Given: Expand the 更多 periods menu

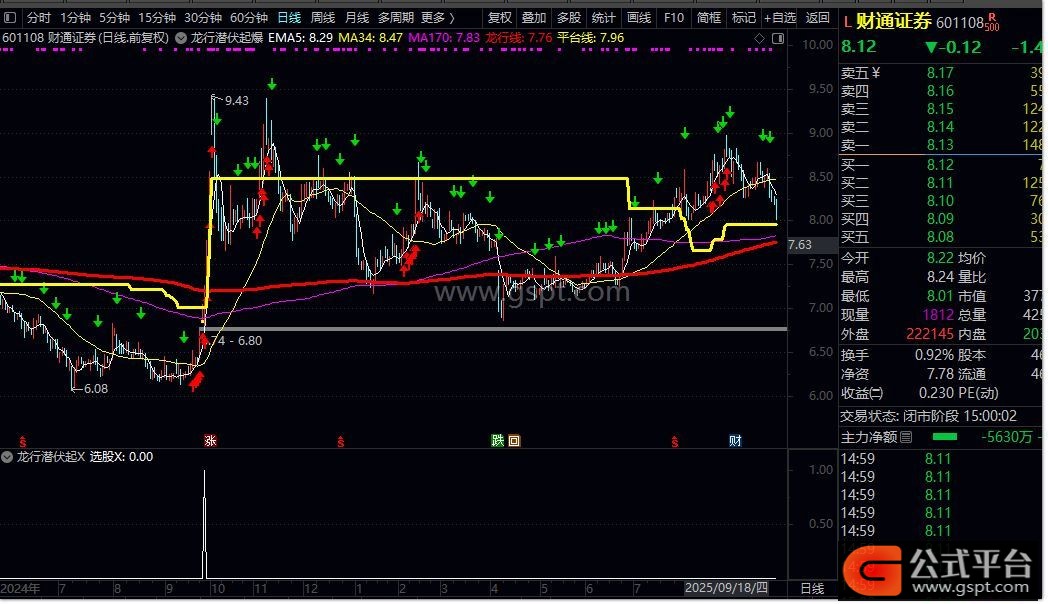Looking at the screenshot, I should tap(437, 17).
